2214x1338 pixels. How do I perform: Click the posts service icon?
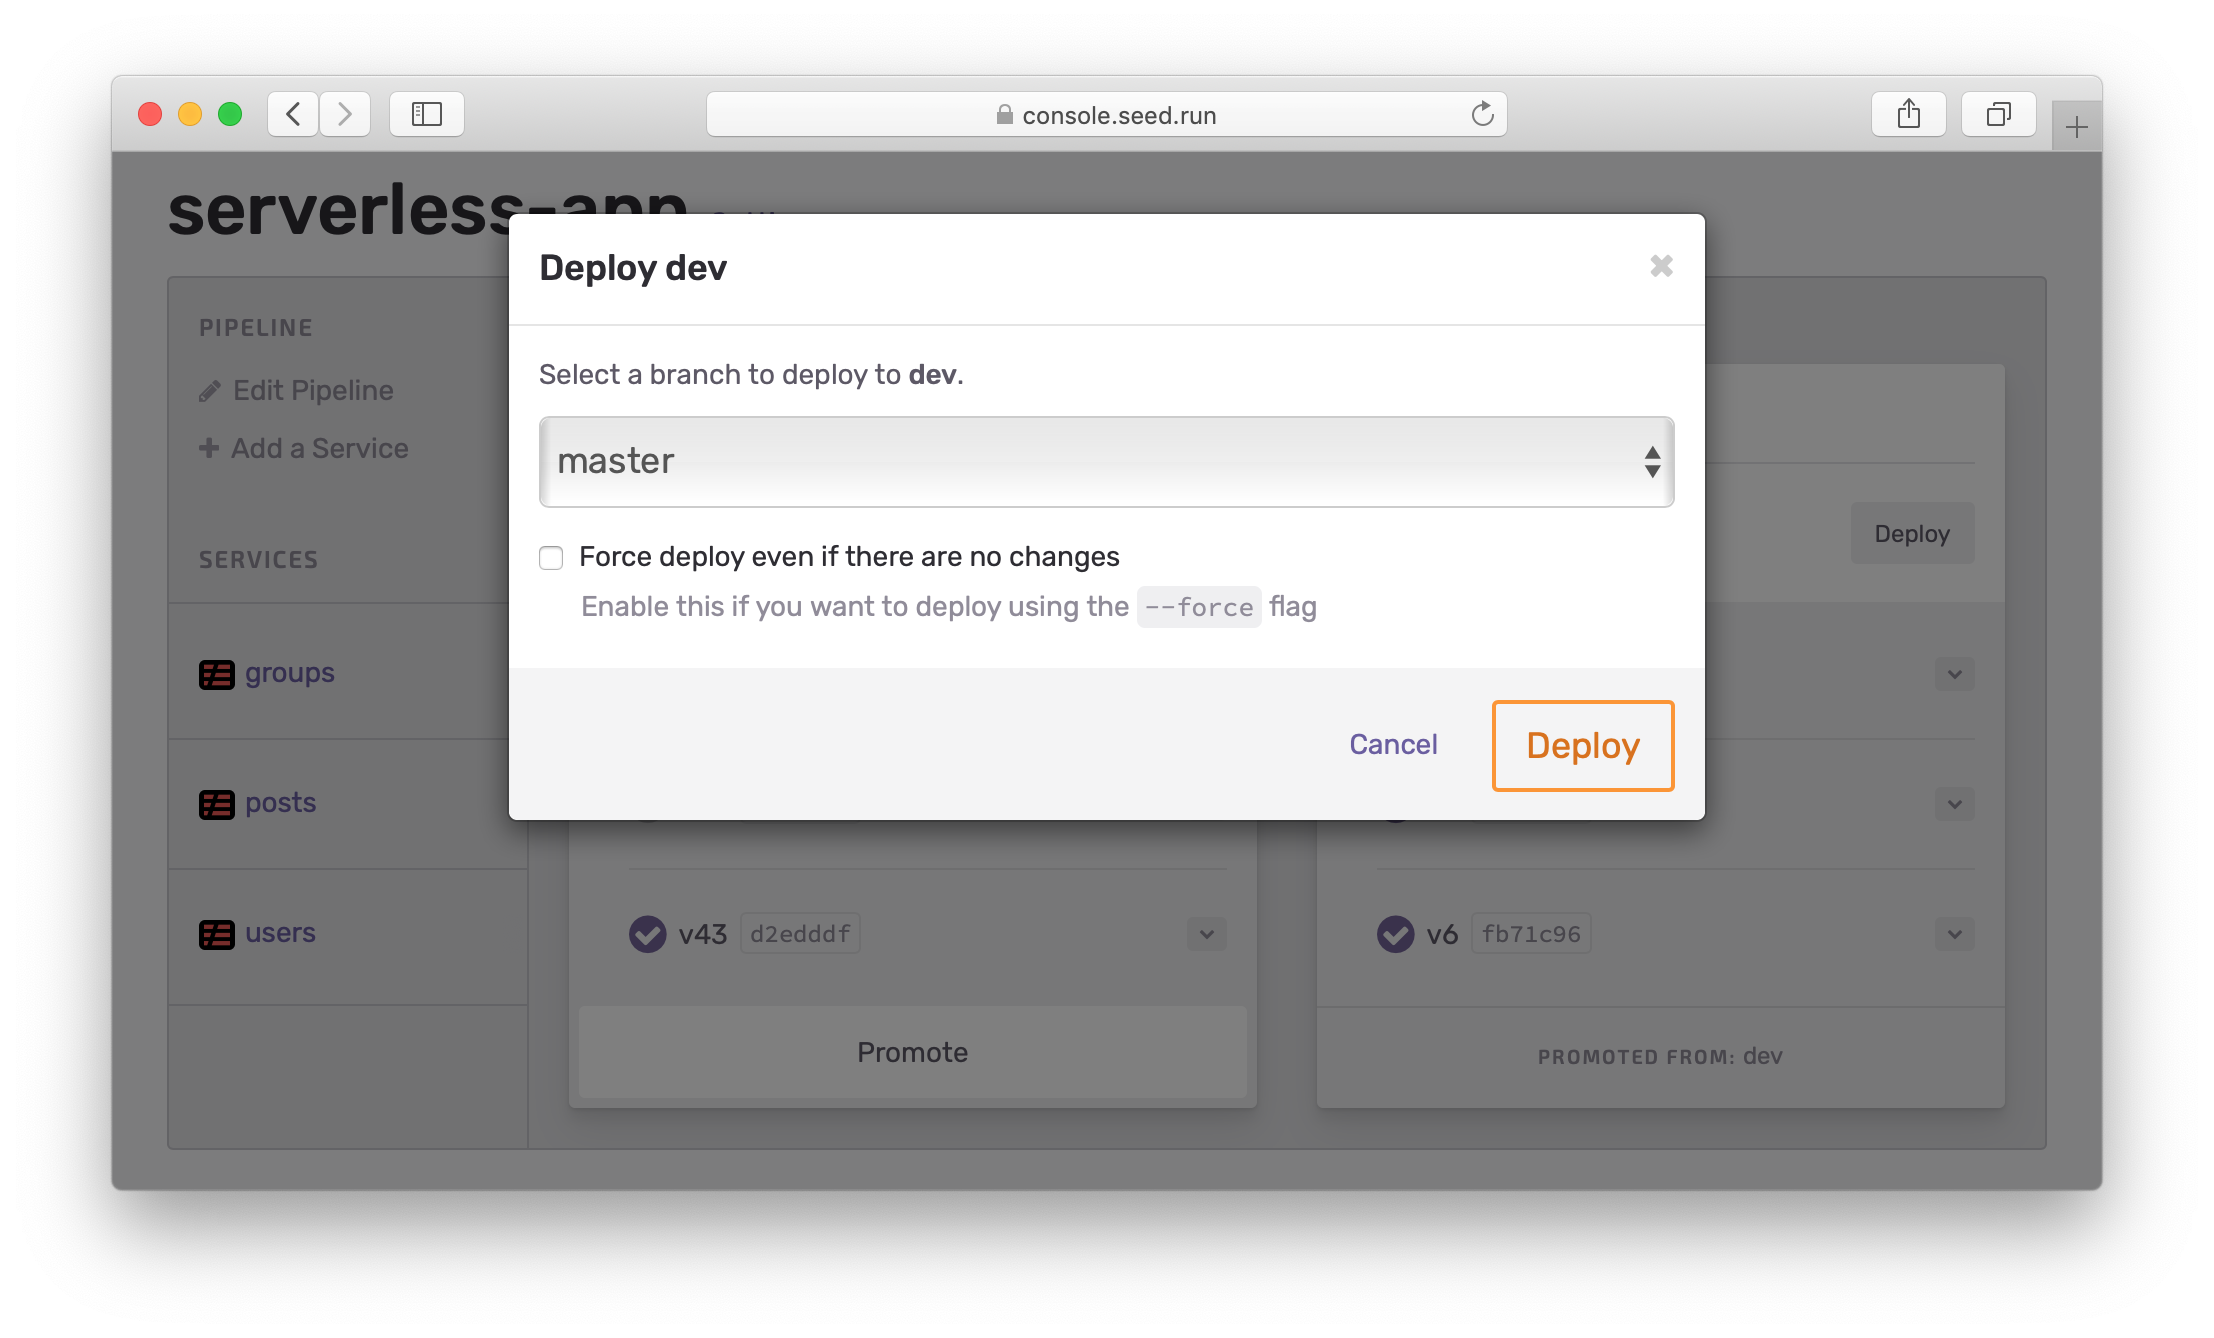[x=217, y=802]
